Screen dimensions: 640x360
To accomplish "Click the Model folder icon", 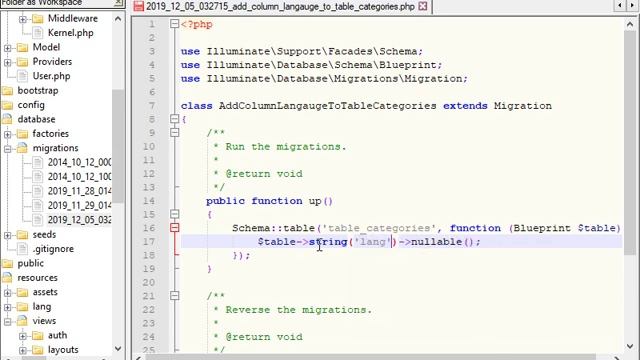I will (x=22, y=47).
